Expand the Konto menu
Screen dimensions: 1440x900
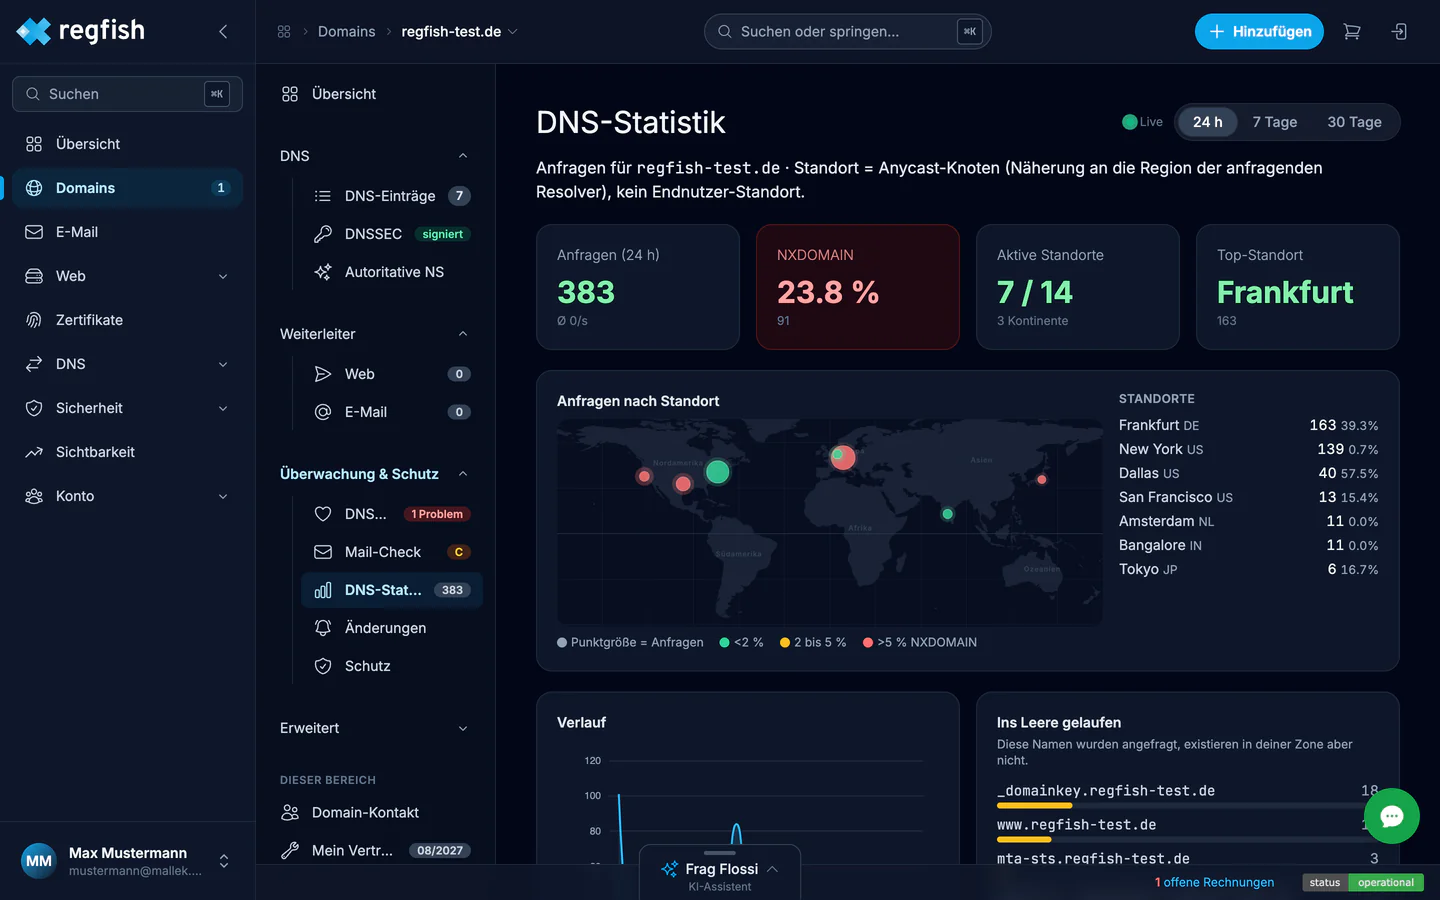(x=223, y=496)
